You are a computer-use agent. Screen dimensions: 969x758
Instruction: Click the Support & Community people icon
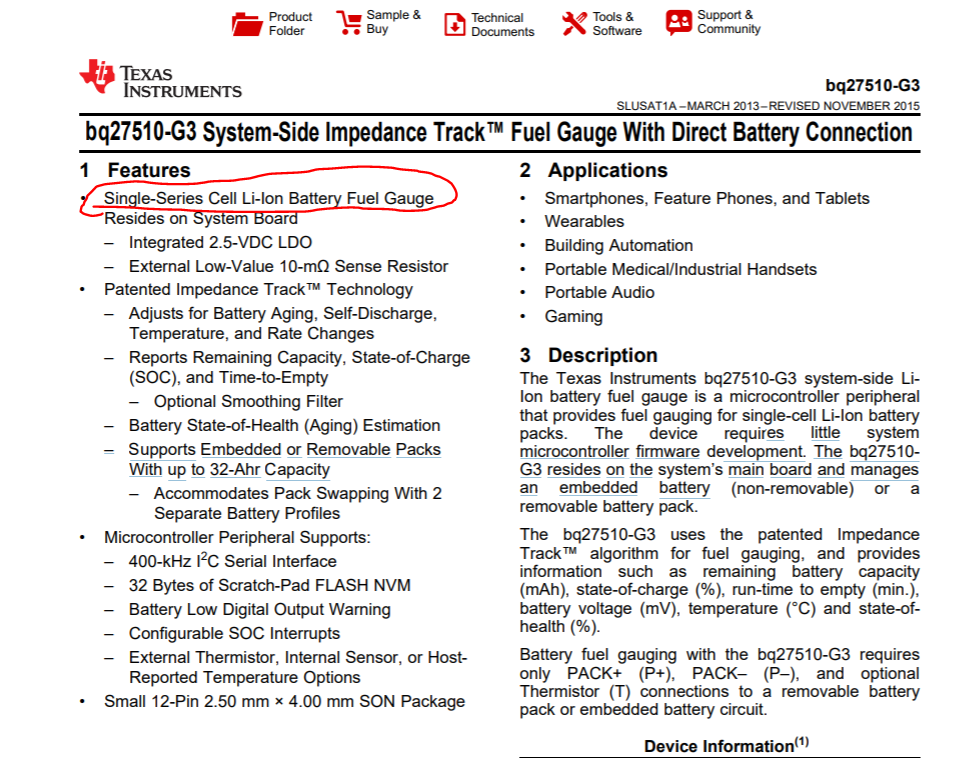click(679, 22)
